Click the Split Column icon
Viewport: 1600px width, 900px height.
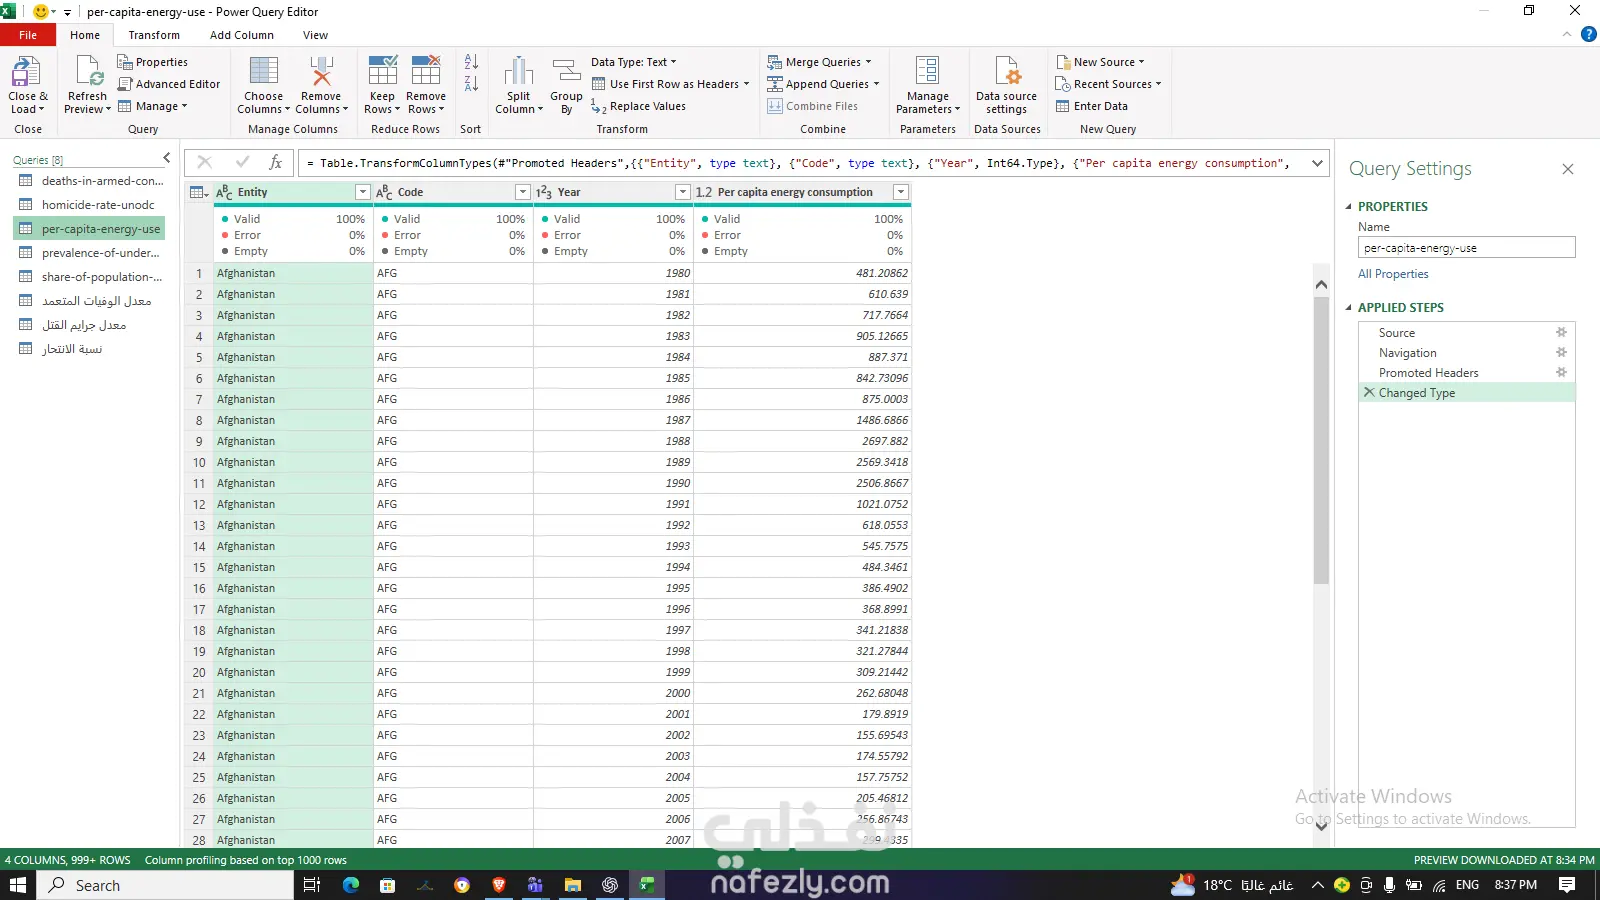518,73
